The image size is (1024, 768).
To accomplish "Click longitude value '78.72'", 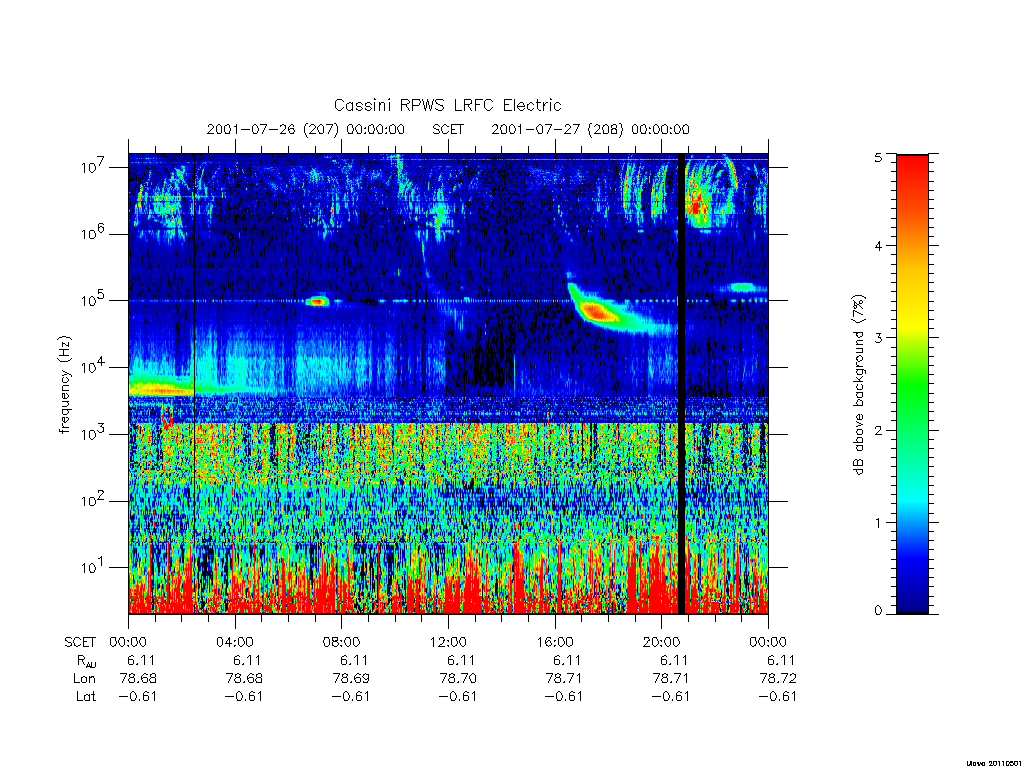I will click(778, 679).
